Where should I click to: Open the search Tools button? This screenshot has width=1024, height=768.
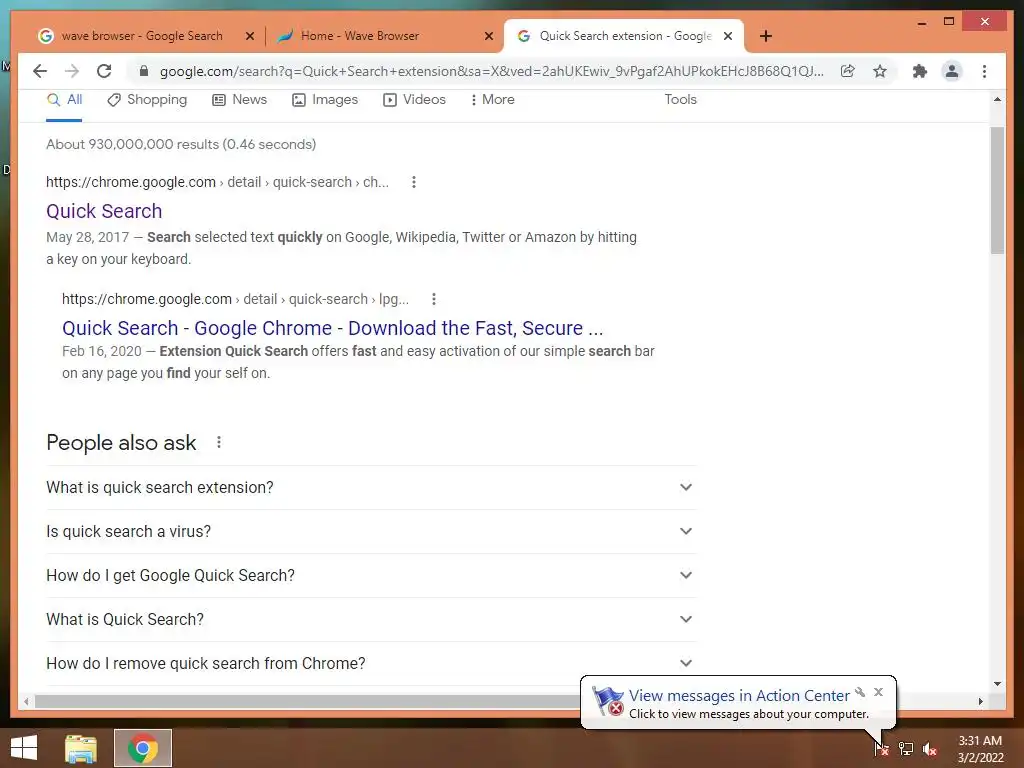(x=680, y=100)
